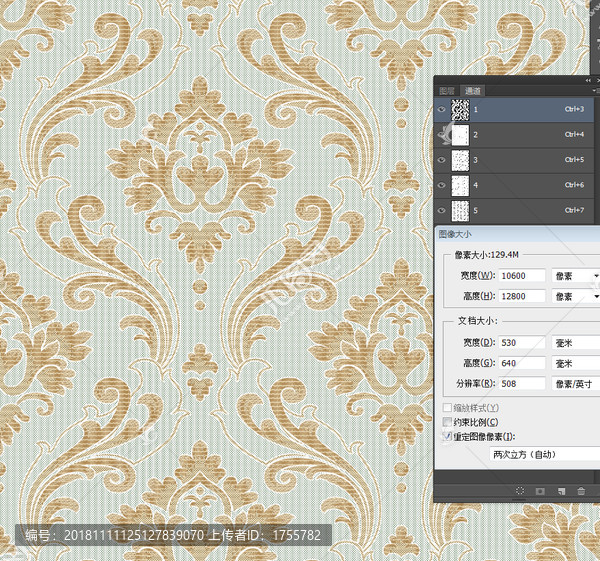Image resolution: width=600 pixels, height=561 pixels.
Task: Select channel 4 thumbnail
Action: coord(460,186)
